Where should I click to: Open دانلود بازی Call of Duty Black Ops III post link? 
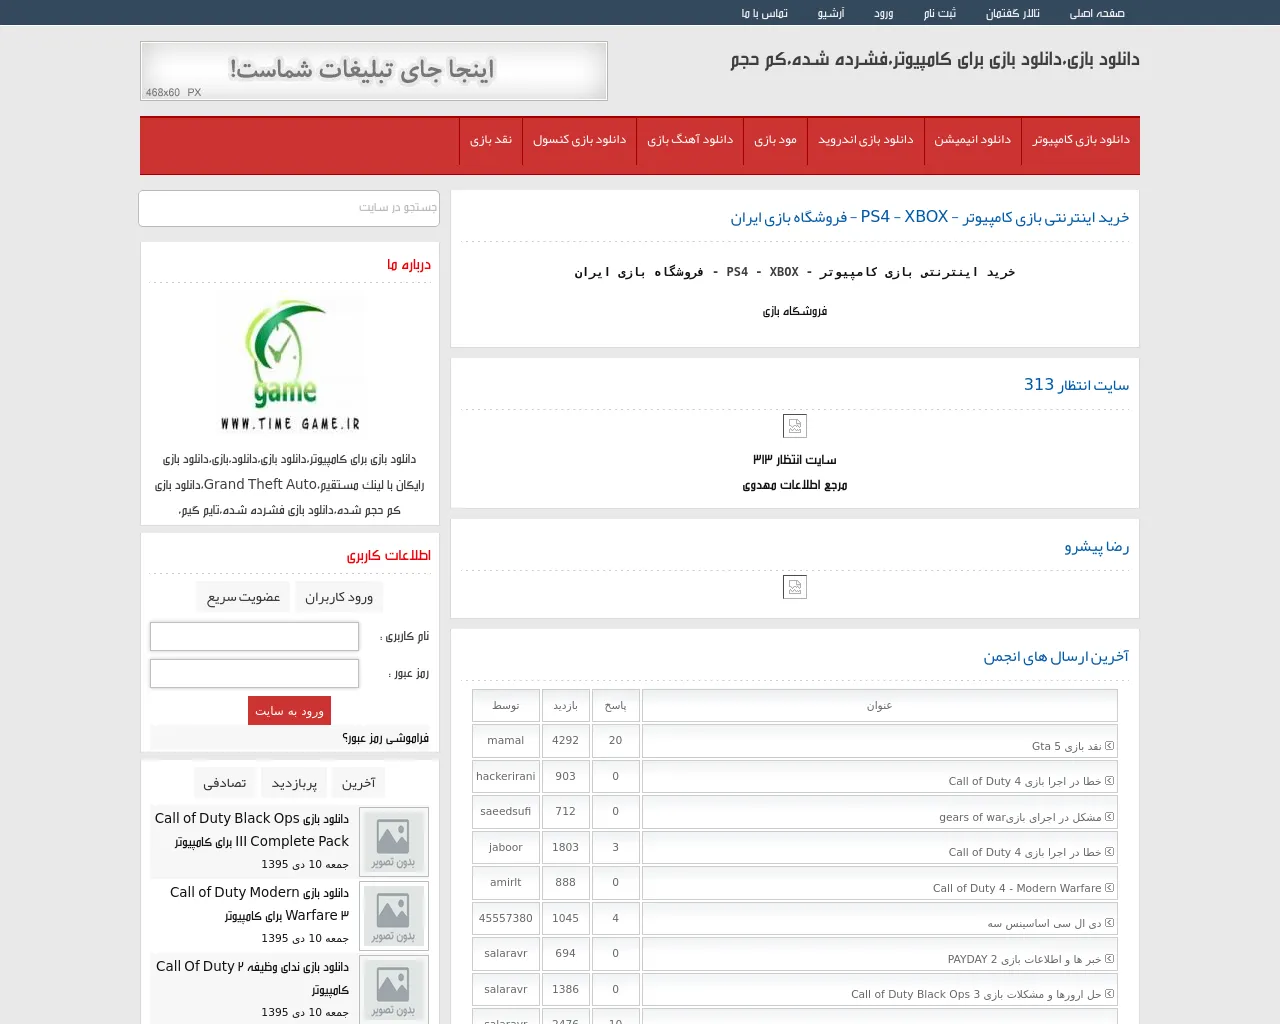(252, 829)
